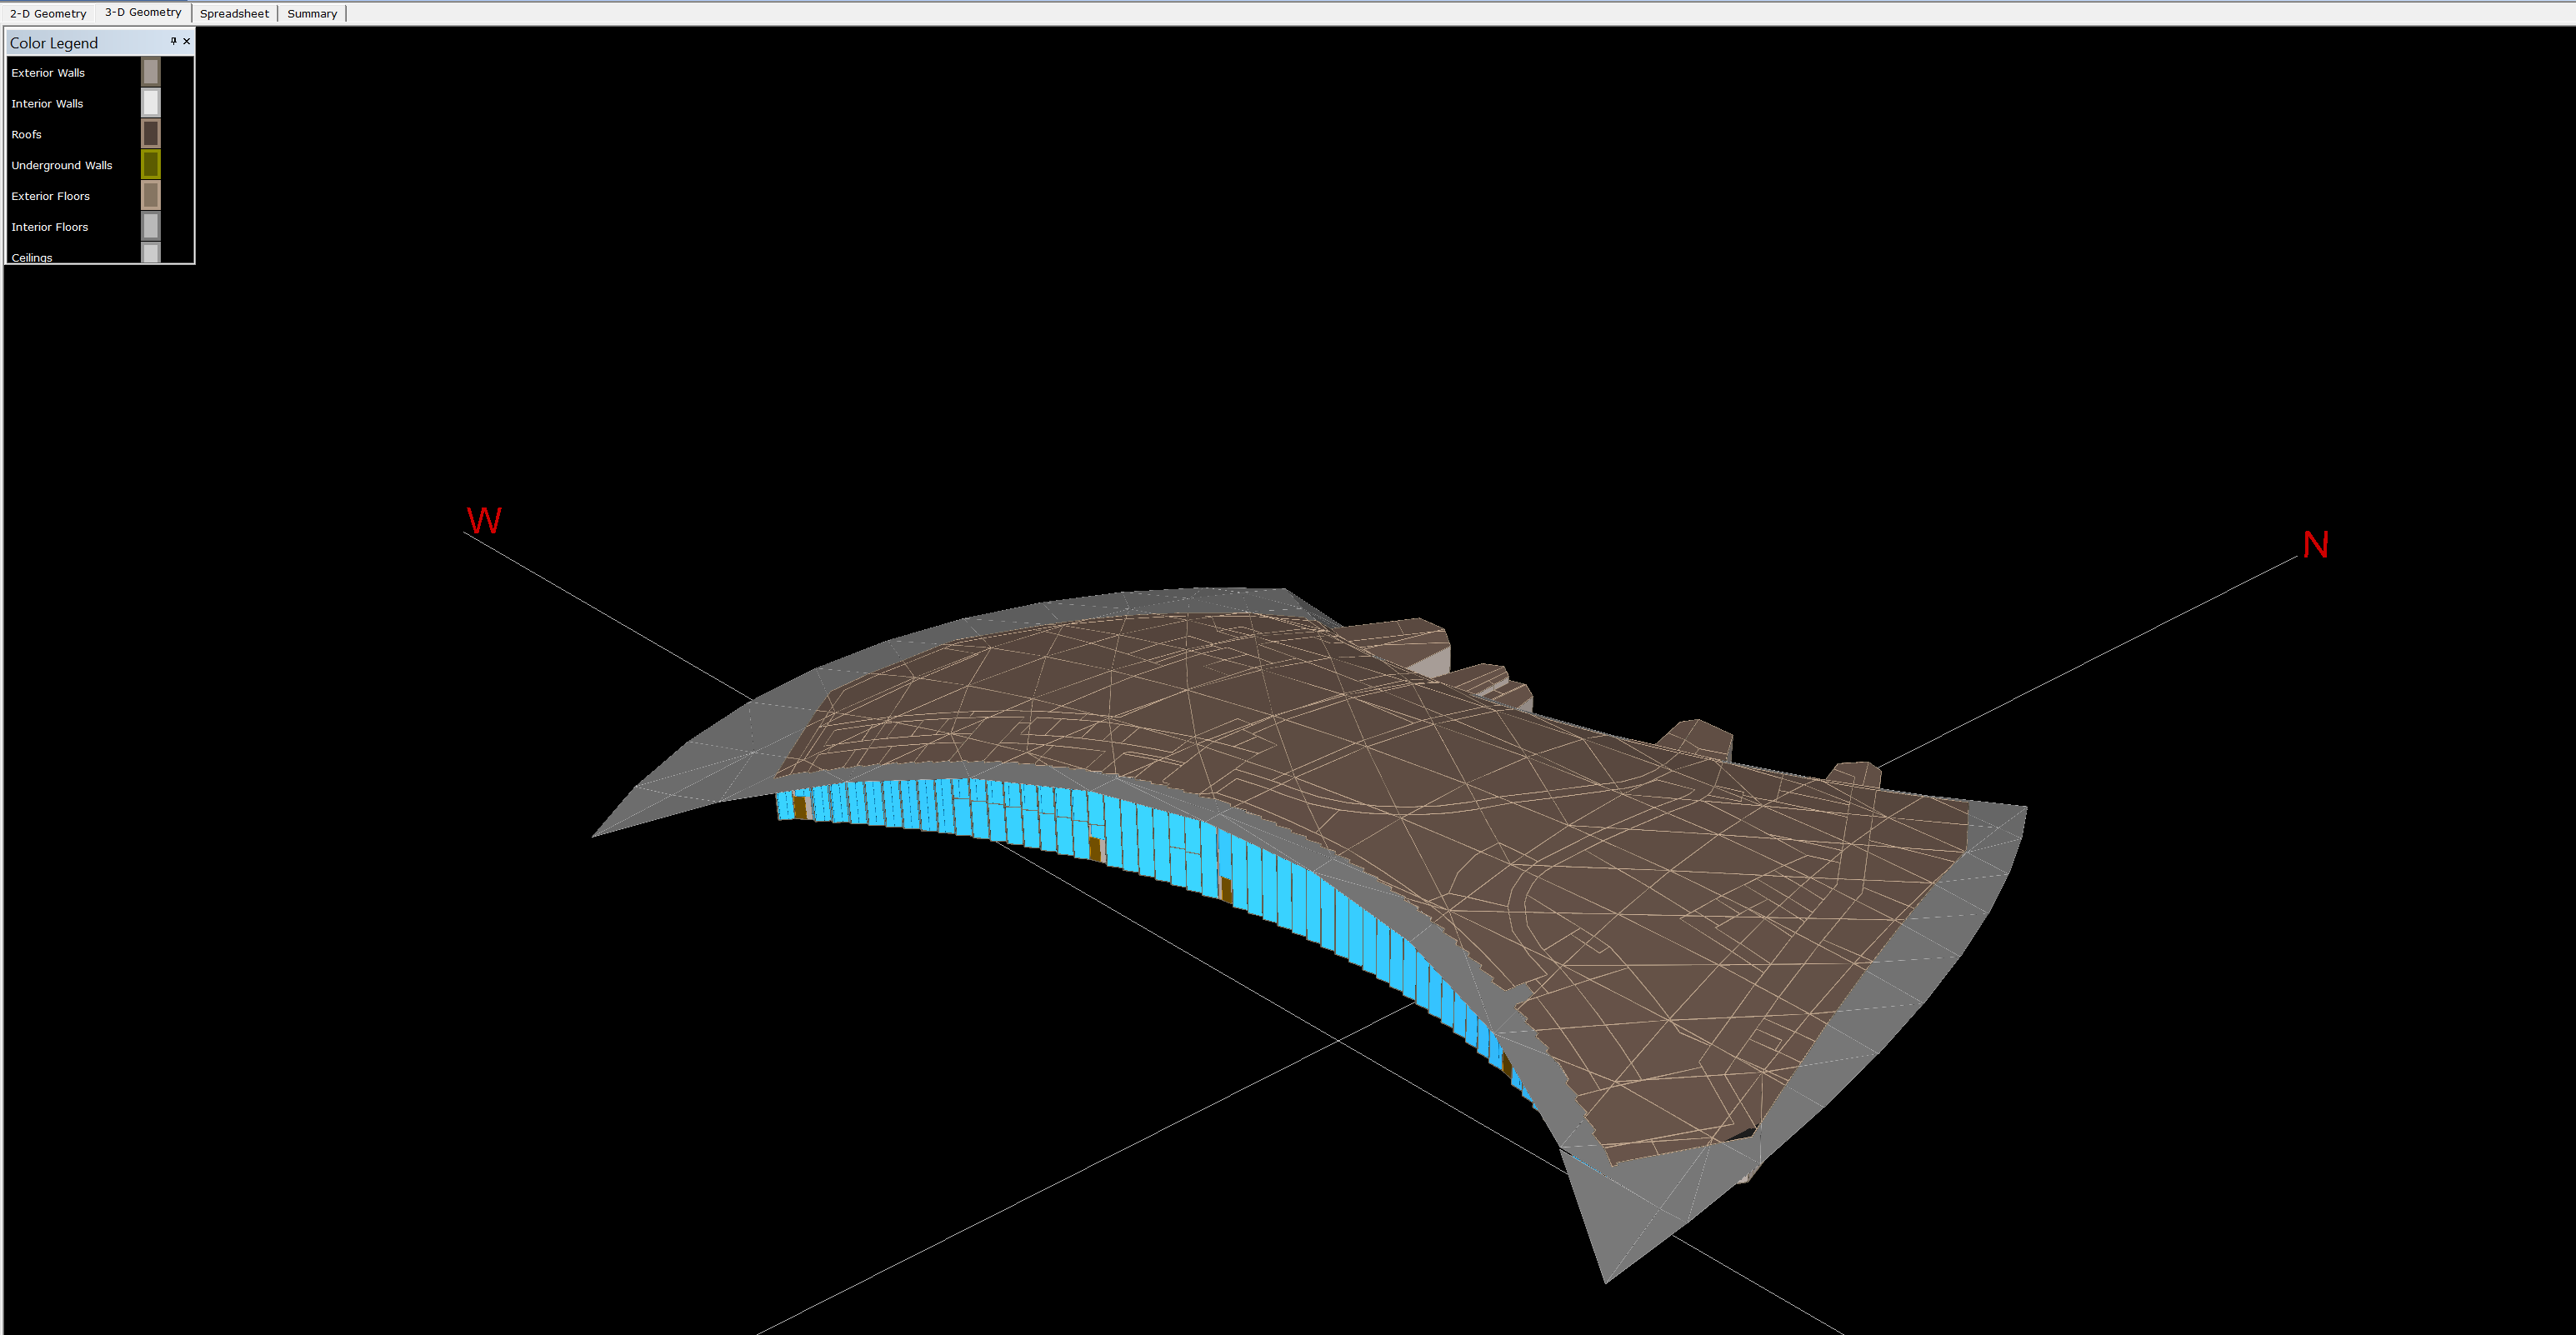
Task: Click the Interior Floors color swatch
Action: [x=151, y=227]
